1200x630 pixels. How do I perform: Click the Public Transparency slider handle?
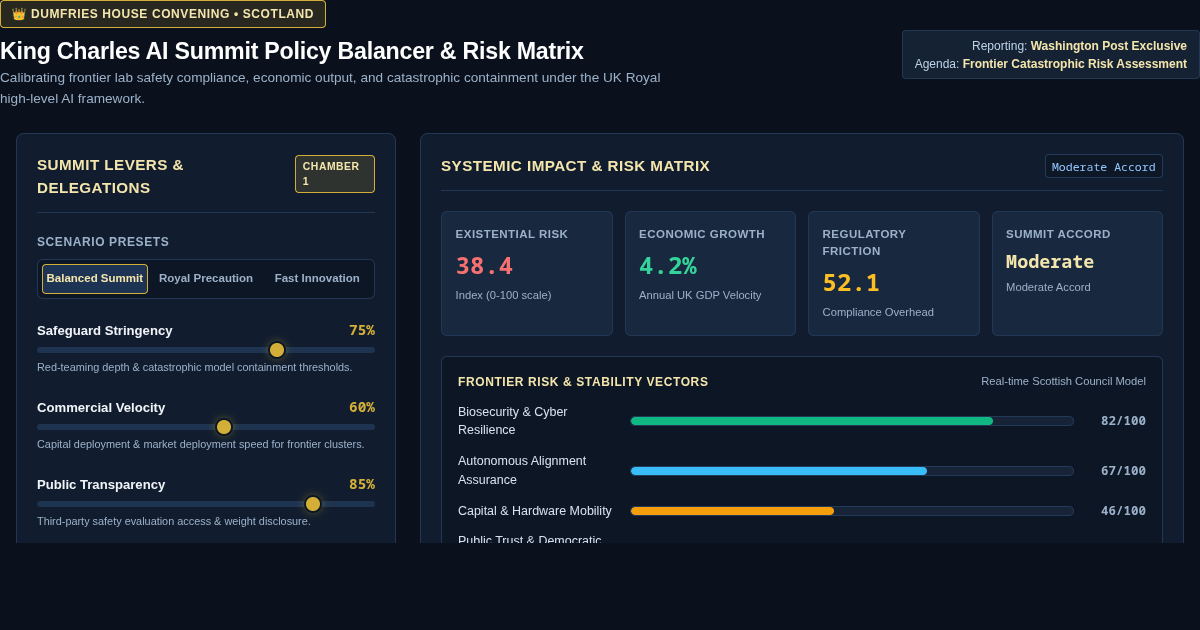pyautogui.click(x=313, y=504)
